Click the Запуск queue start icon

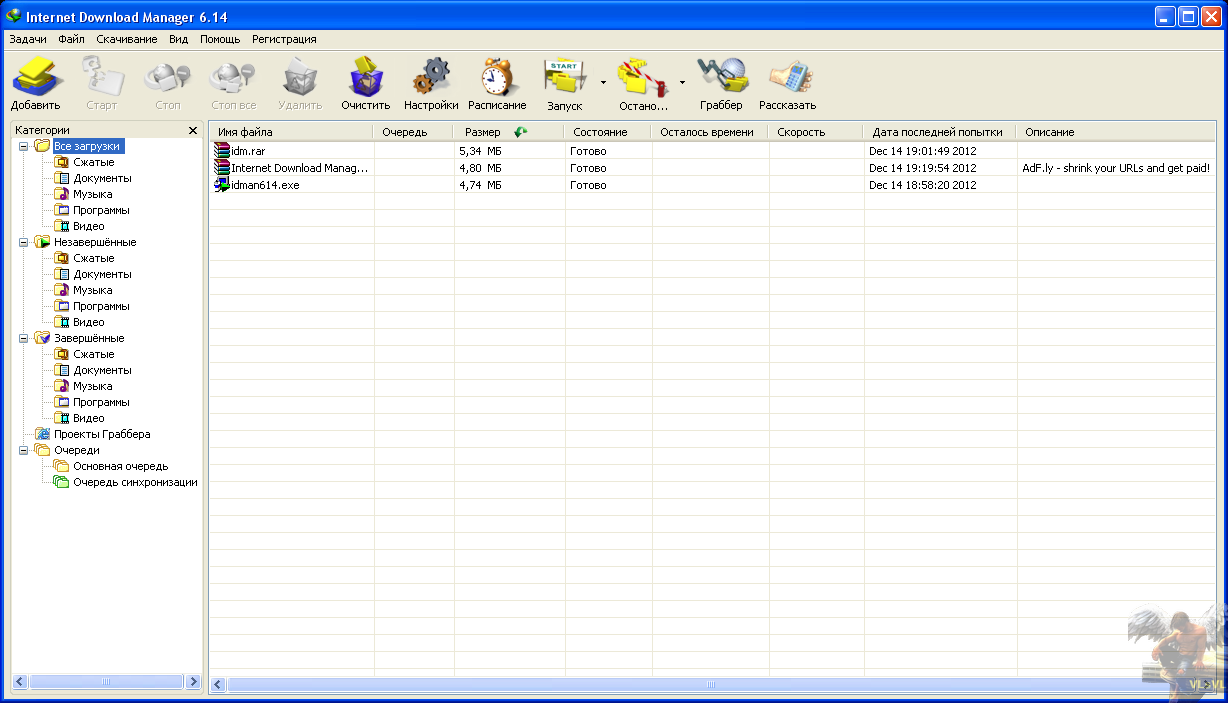click(x=565, y=78)
